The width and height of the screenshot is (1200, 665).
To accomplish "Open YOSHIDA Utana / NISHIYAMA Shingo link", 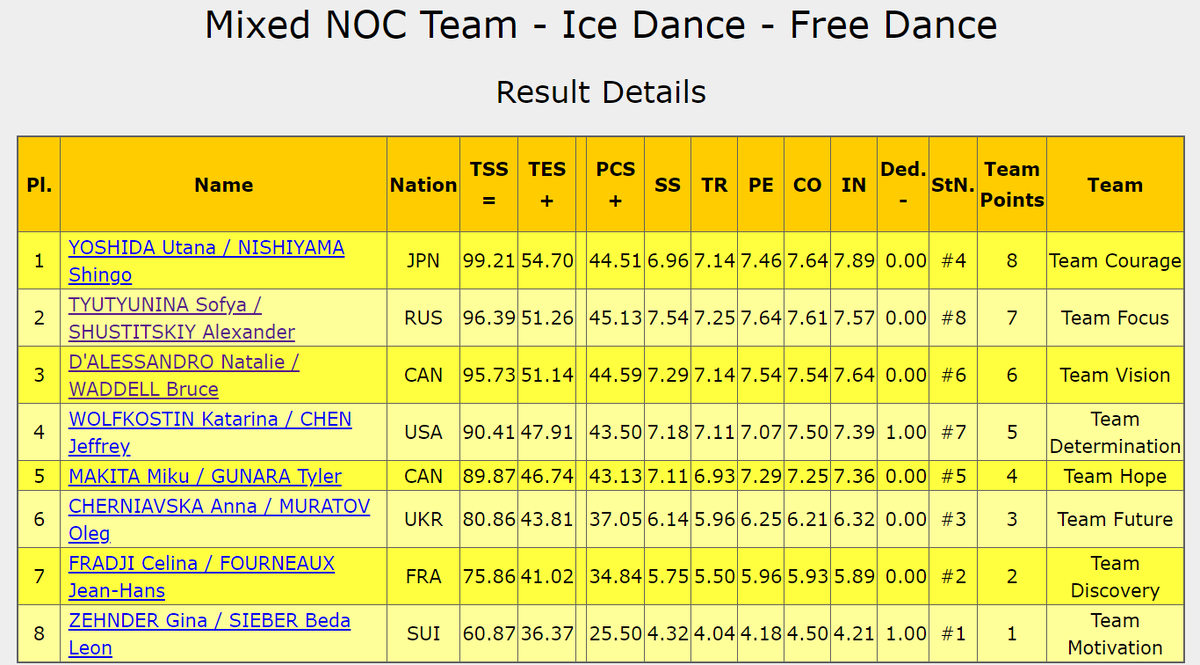I will 206,261.
